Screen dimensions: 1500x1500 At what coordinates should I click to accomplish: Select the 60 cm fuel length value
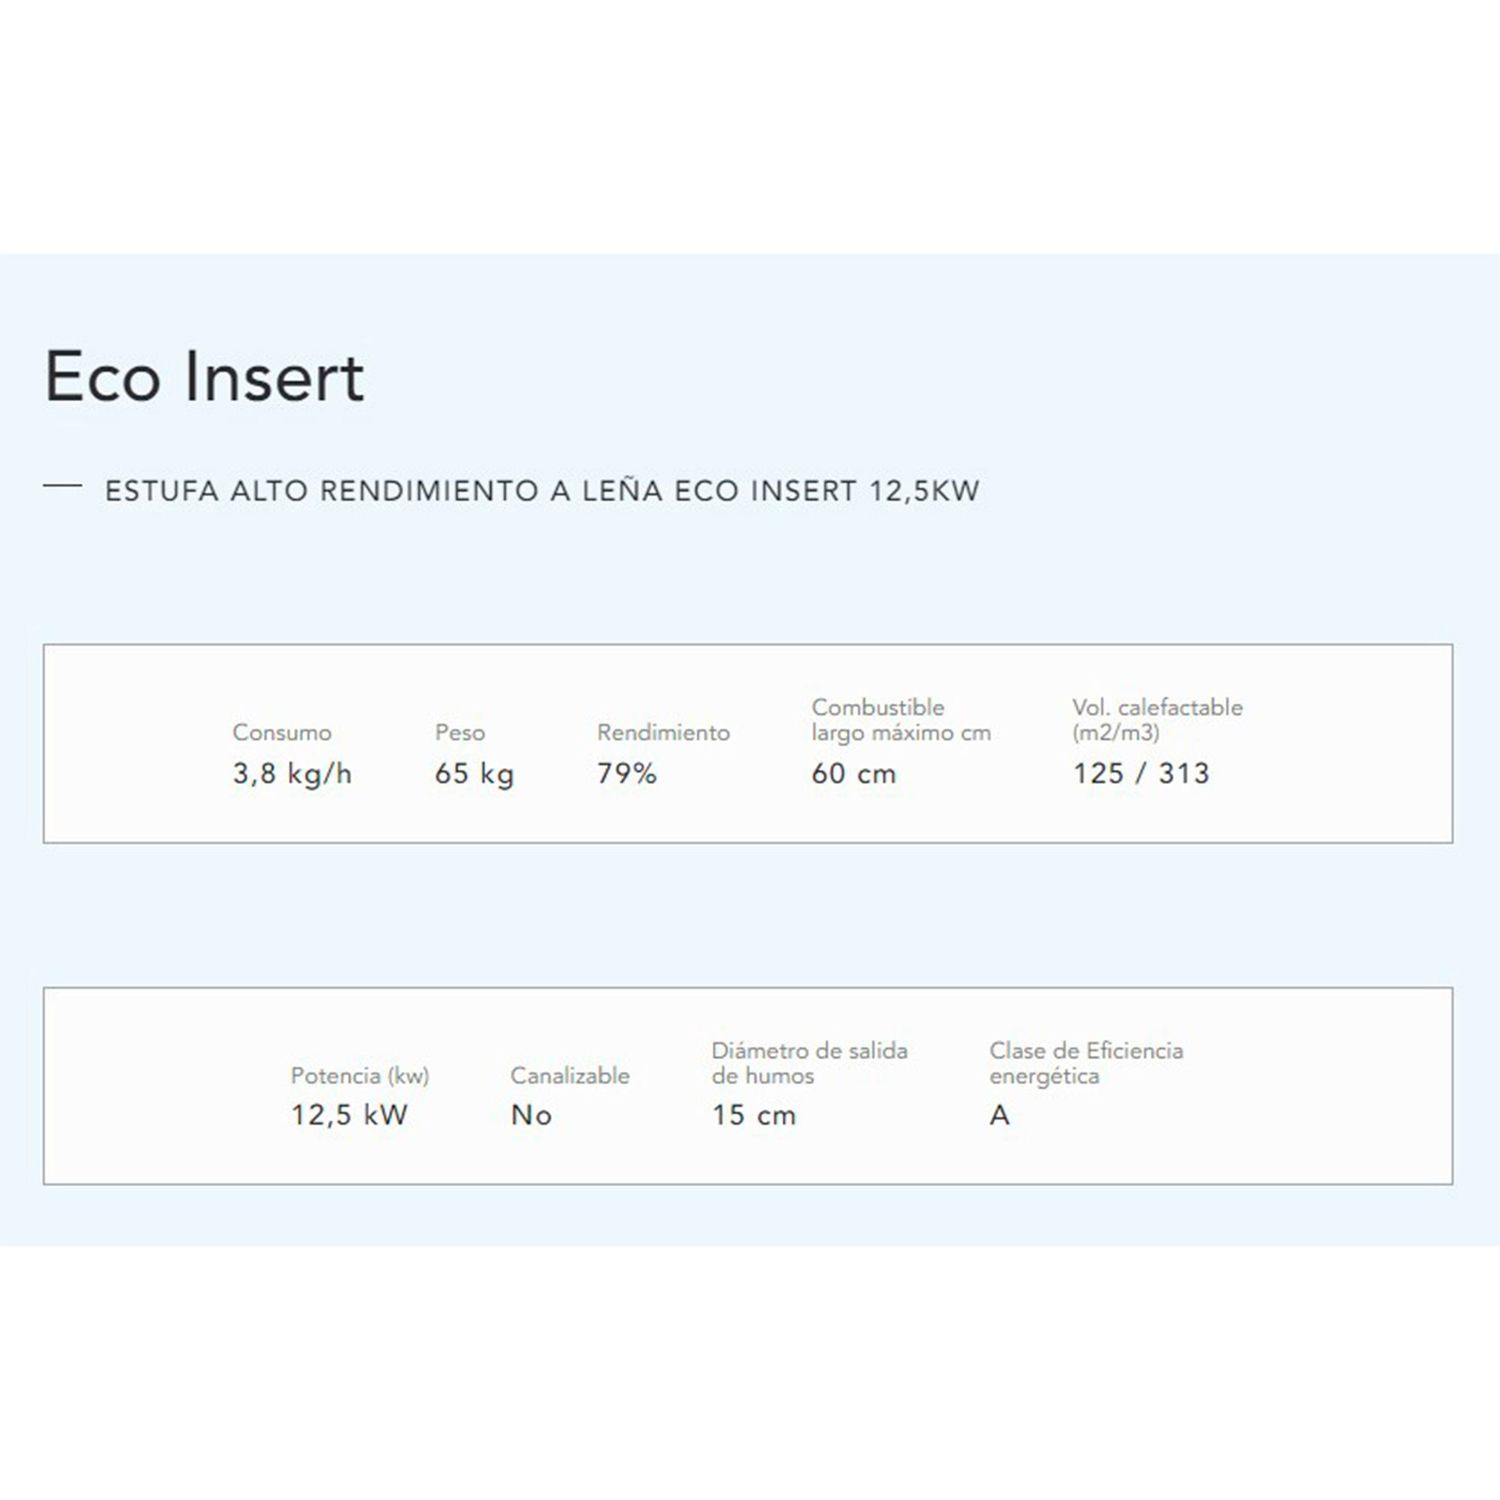click(854, 774)
